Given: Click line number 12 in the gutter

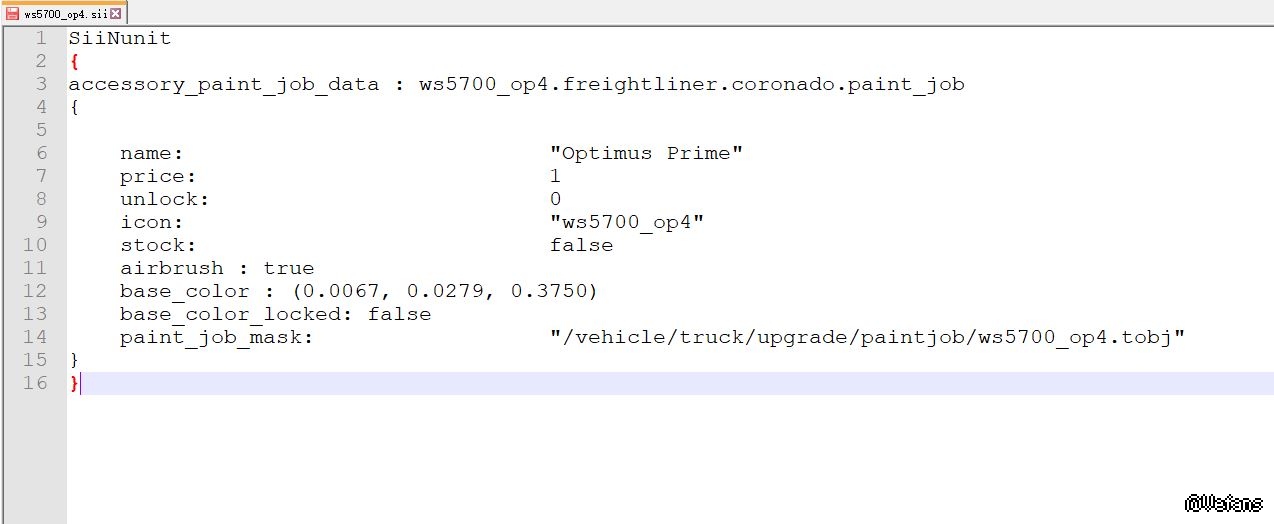Looking at the screenshot, I should [x=35, y=291].
